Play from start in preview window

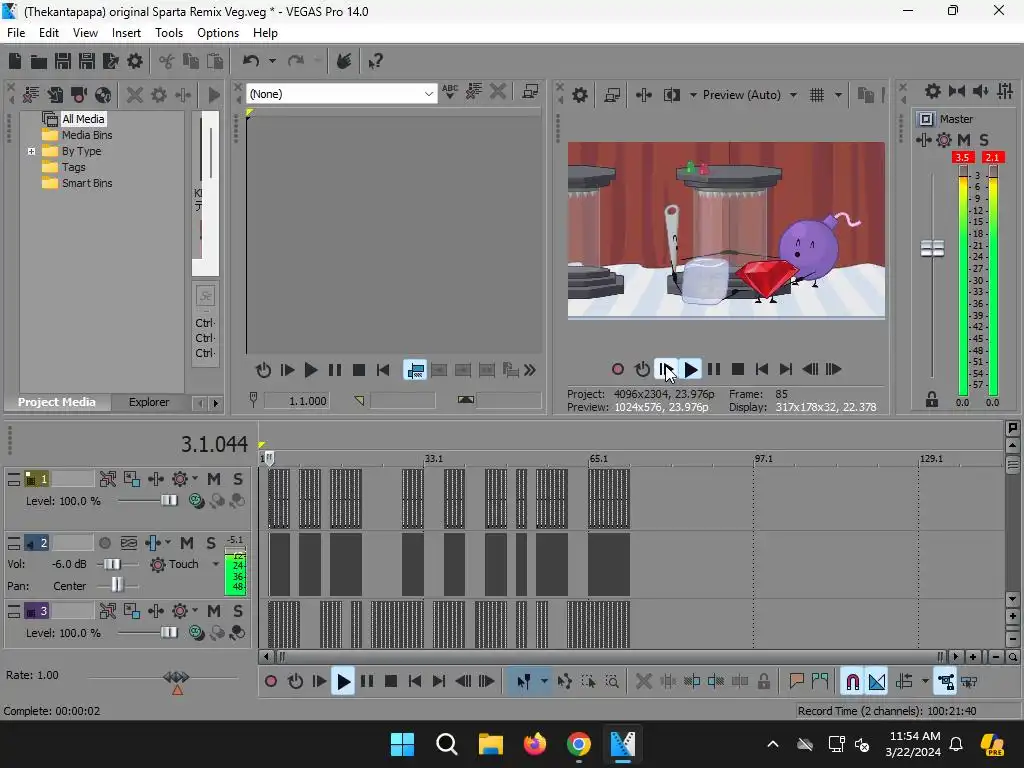666,370
